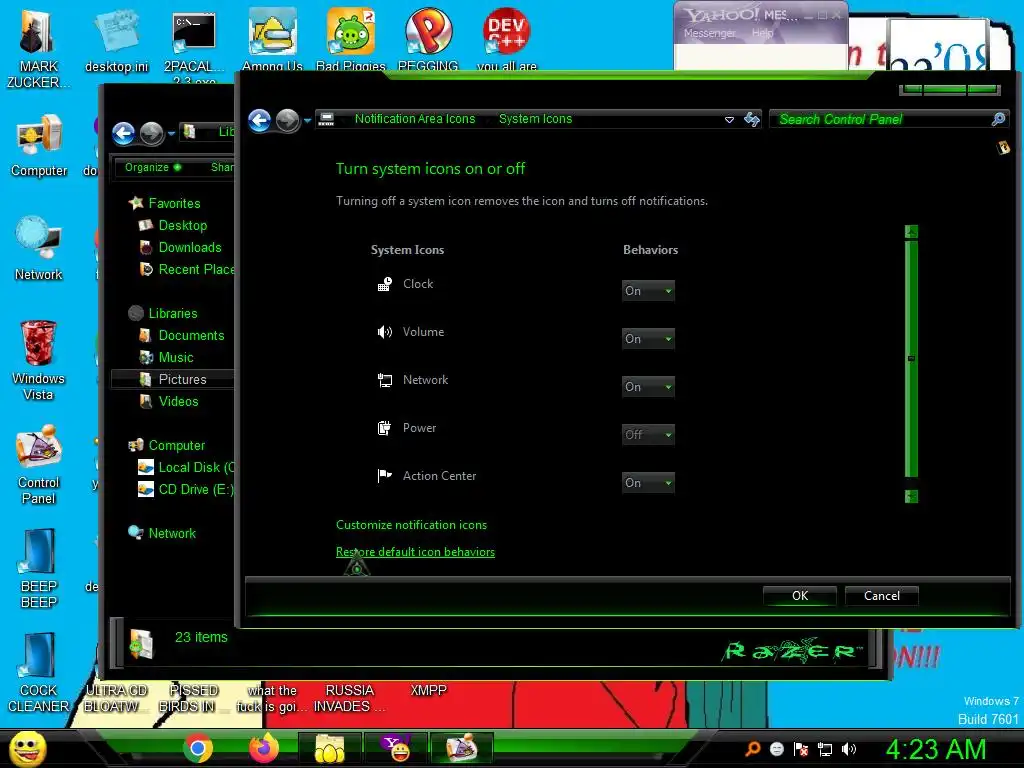Select Network node in Libraries sidebar
Viewport: 1024px width, 768px height.
pos(172,534)
